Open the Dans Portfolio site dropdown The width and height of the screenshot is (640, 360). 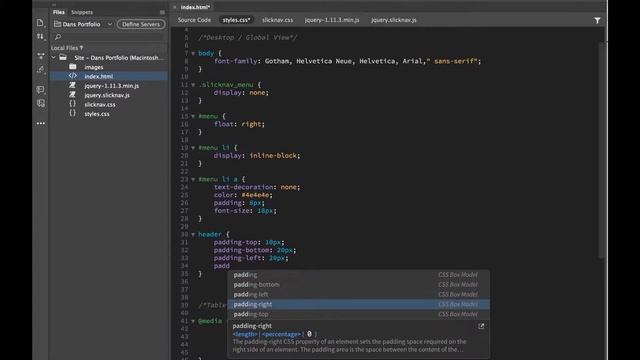coord(83,24)
